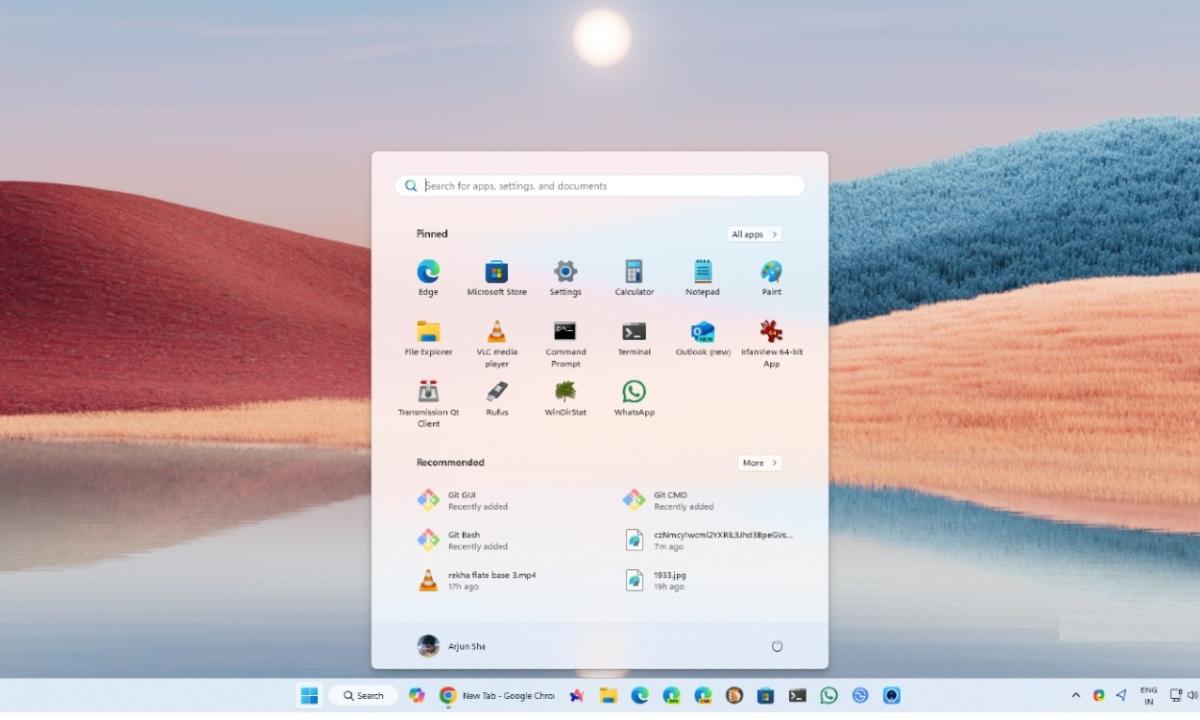Show More recommended items
The width and height of the screenshot is (1200, 720).
click(x=759, y=462)
